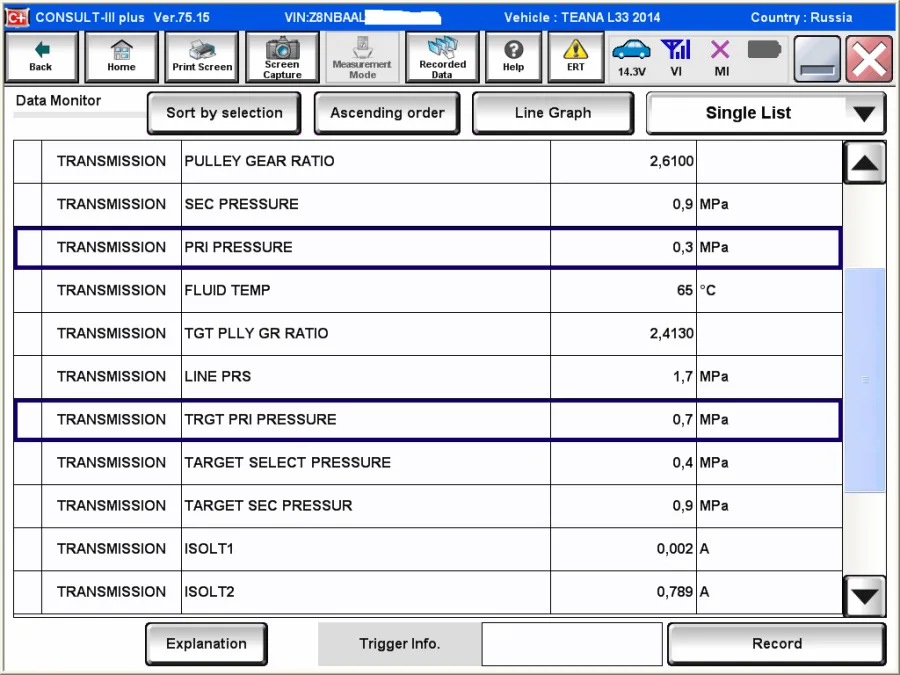Toggle selection box for TARGET SELECT PRESSURE row

(x=28, y=463)
